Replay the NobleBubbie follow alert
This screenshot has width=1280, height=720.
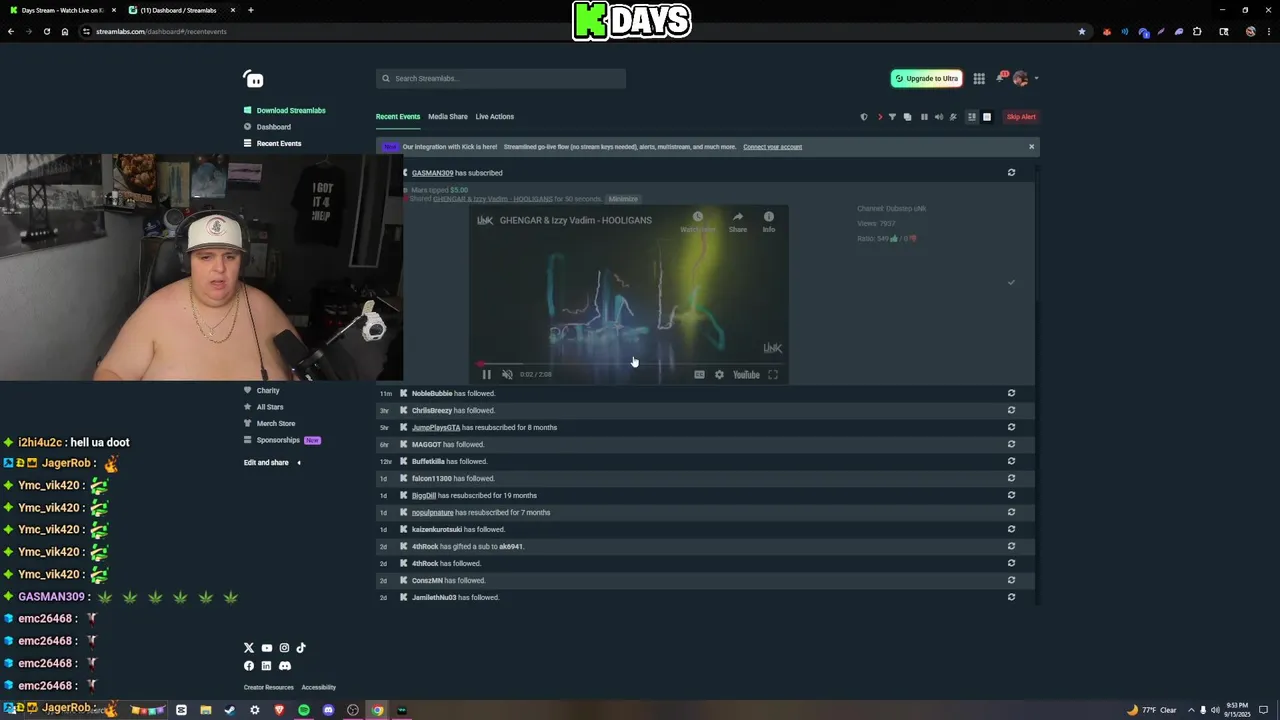click(1011, 393)
